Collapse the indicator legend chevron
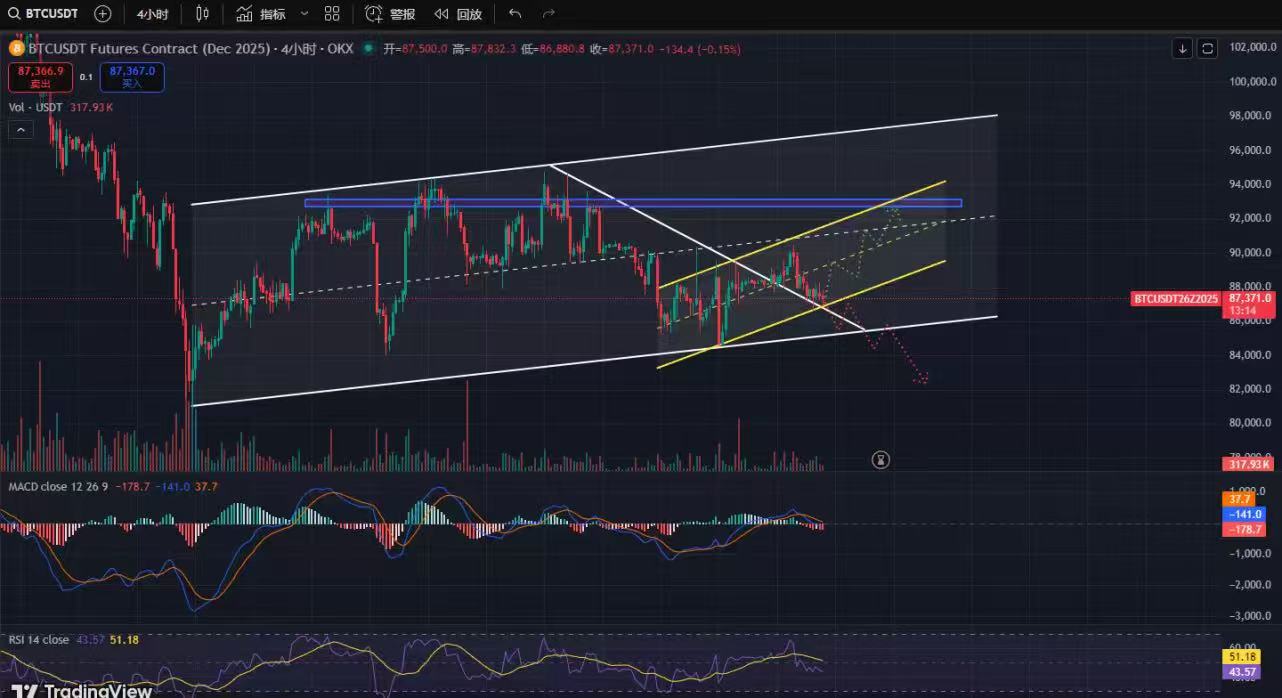This screenshot has height=698, width=1282. [x=20, y=129]
